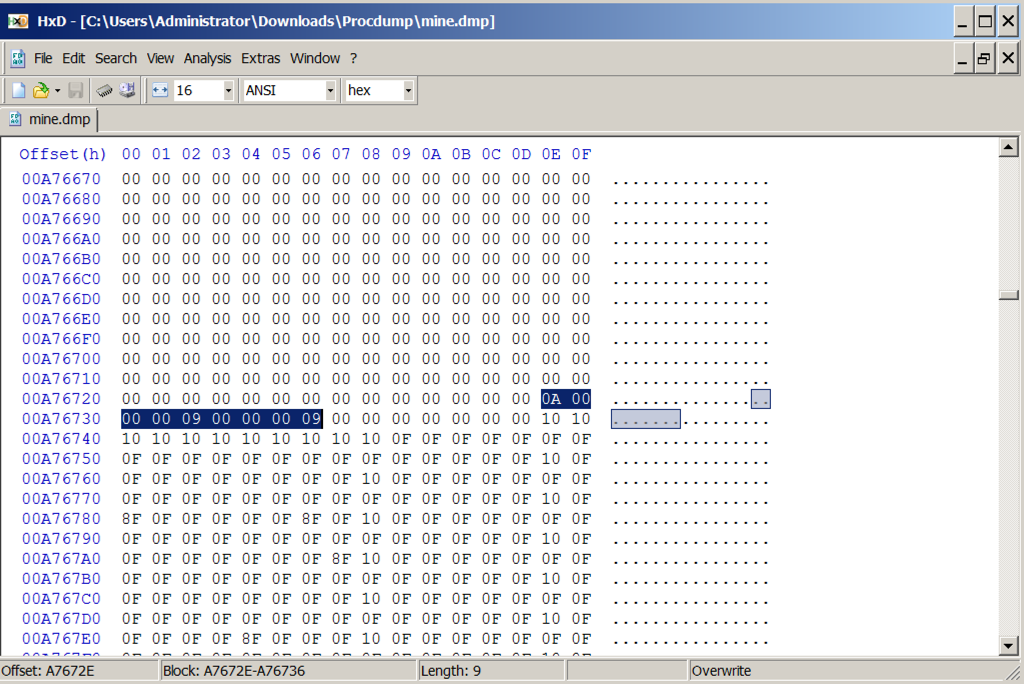Open the Extras menu
Screen dimensions: 1024x684
(260, 58)
